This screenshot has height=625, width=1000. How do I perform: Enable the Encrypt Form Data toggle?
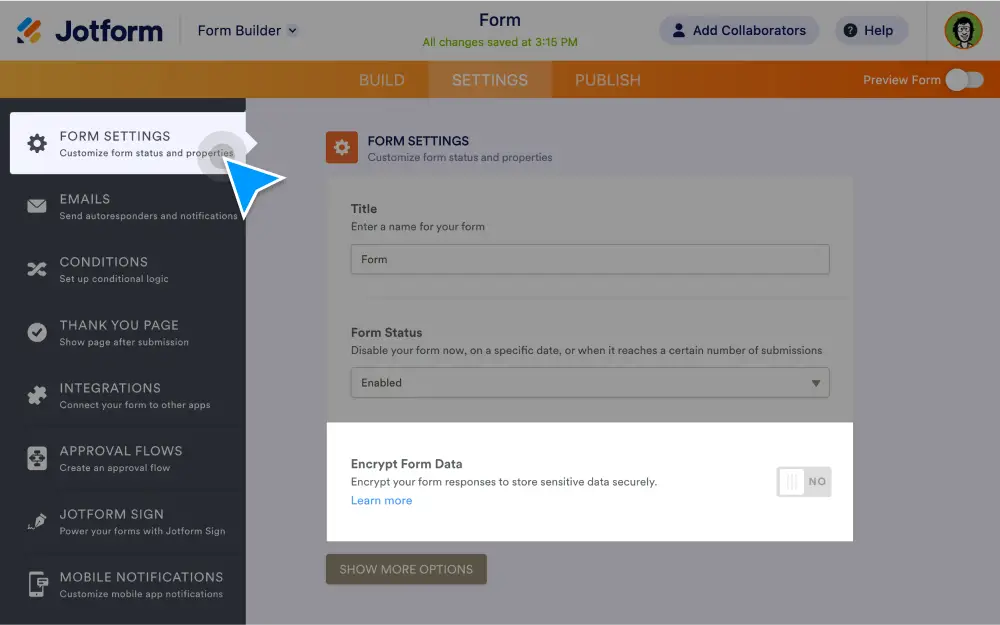click(803, 482)
